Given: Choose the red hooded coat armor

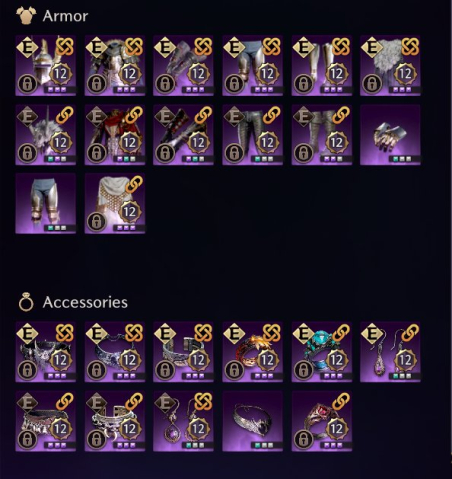Looking at the screenshot, I should click(x=115, y=135).
